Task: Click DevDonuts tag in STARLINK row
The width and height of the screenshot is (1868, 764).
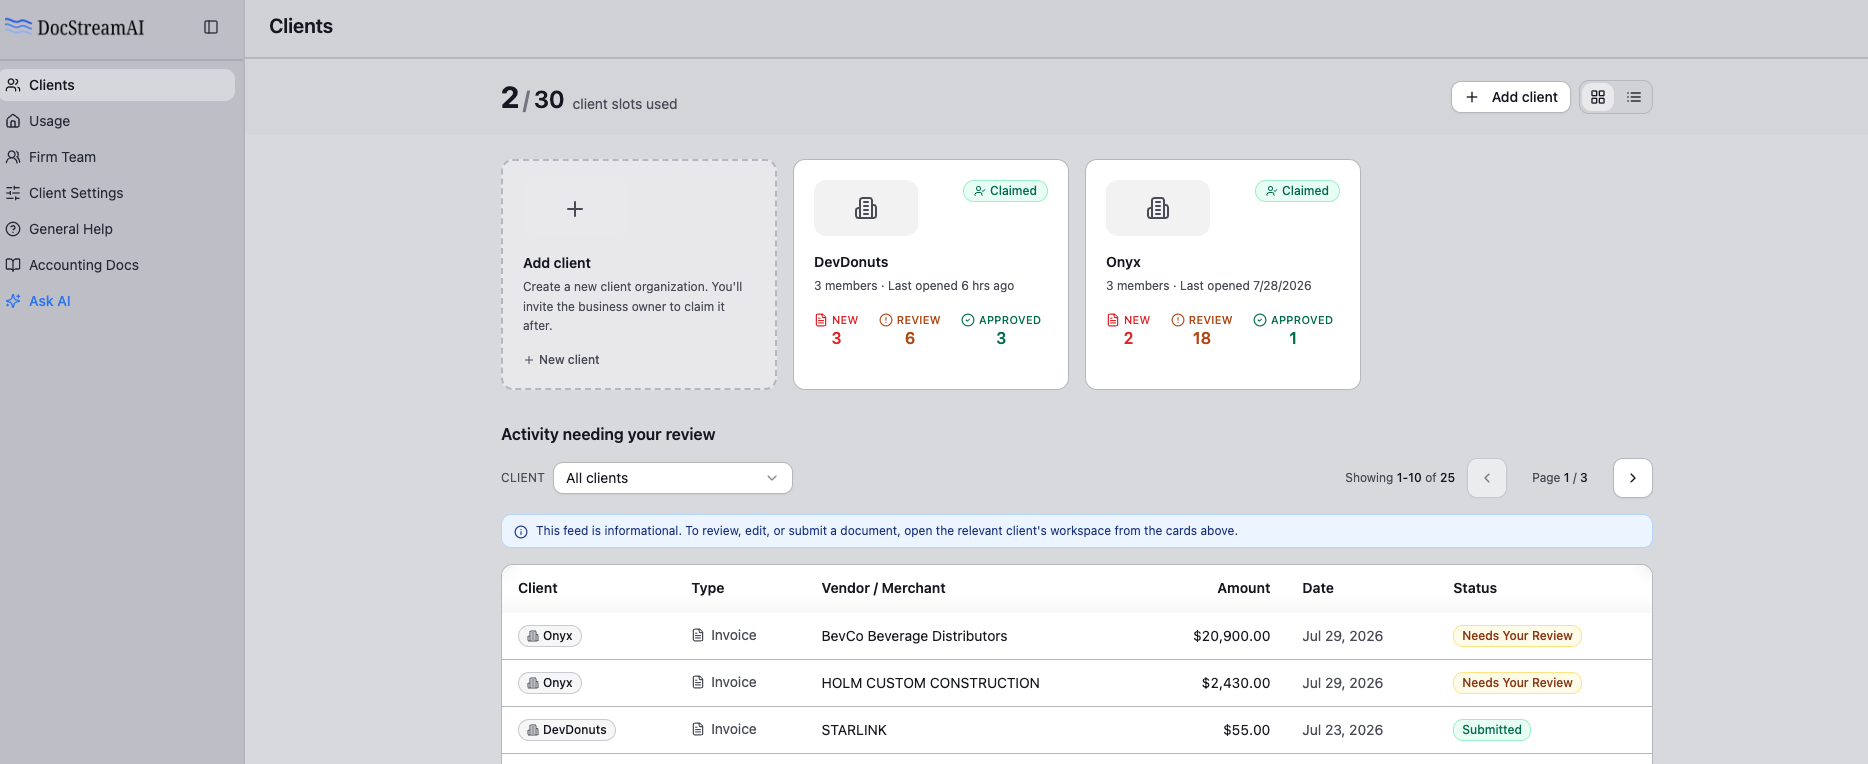Action: click(567, 730)
